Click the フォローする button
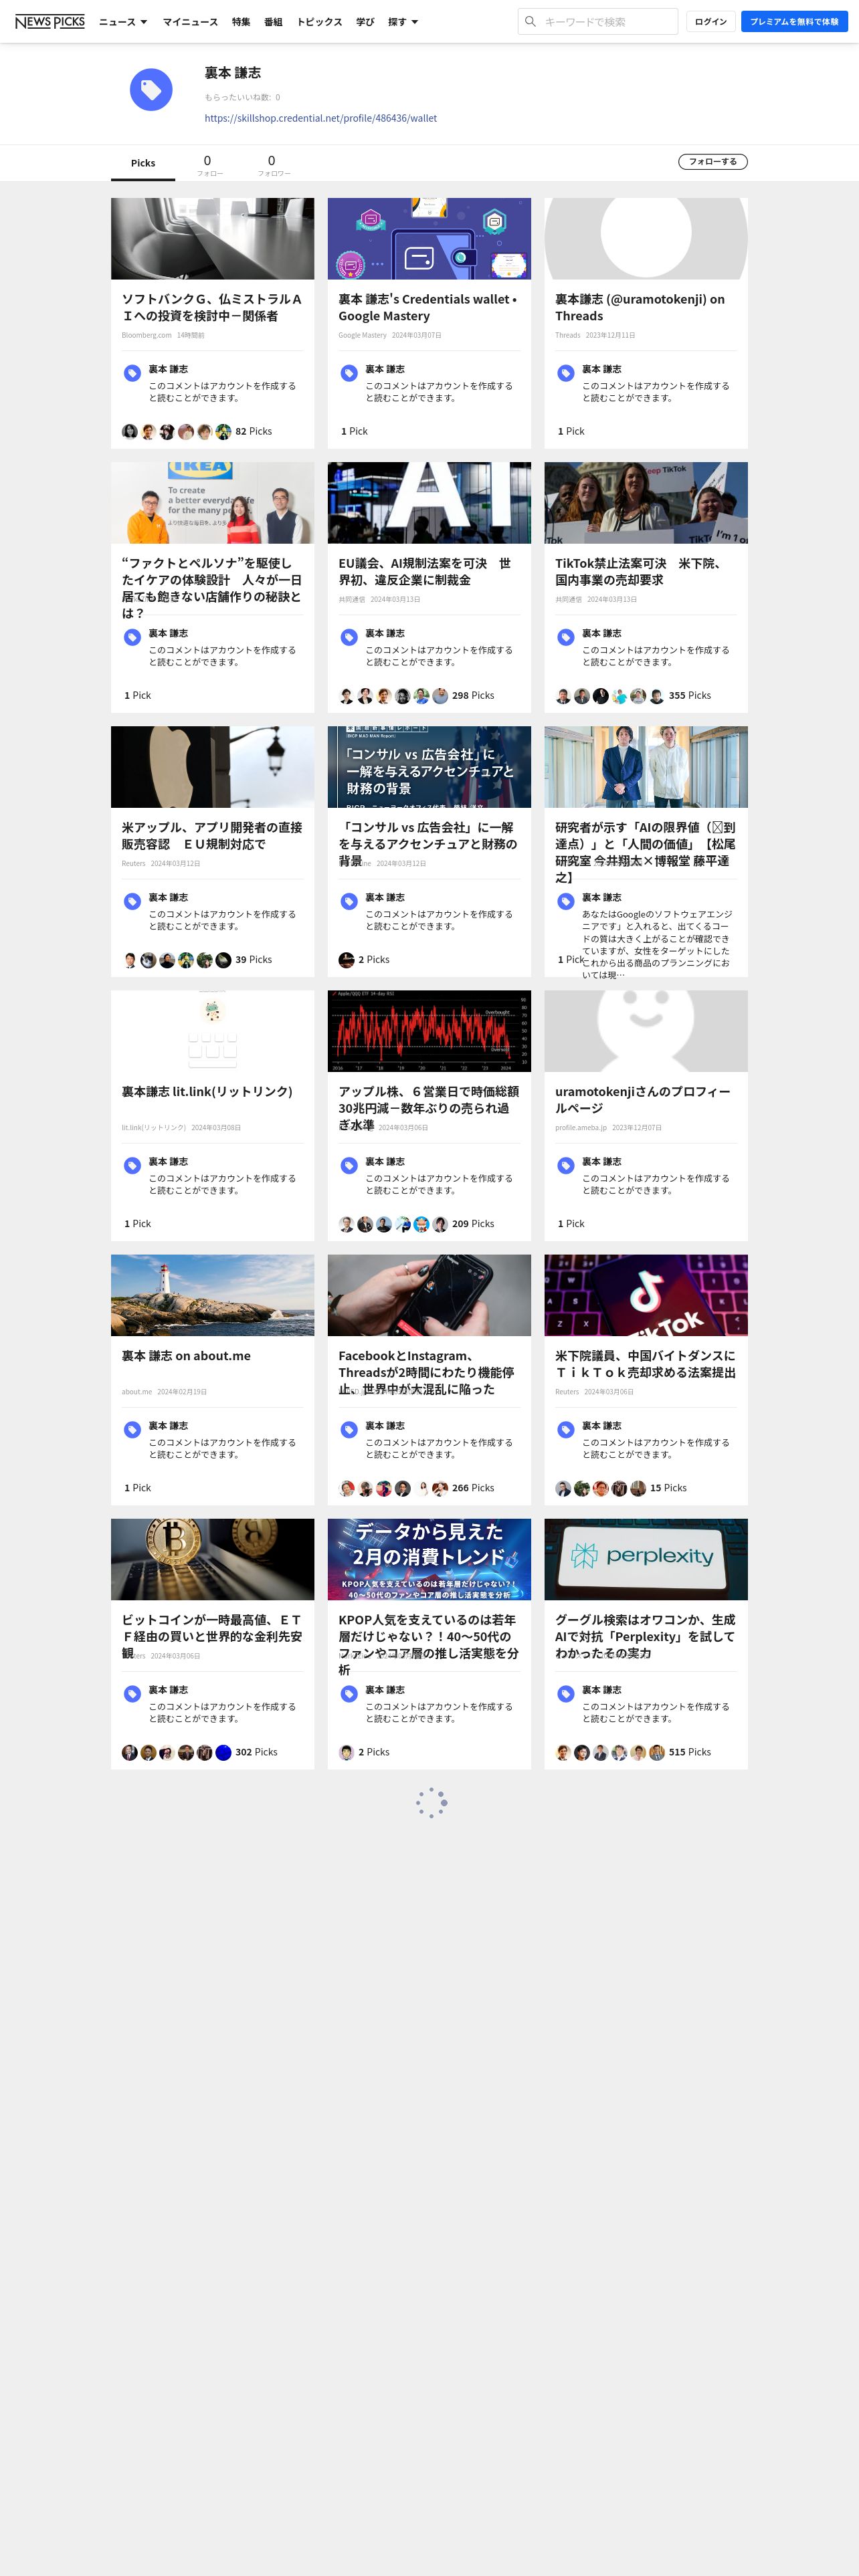 pos(713,162)
